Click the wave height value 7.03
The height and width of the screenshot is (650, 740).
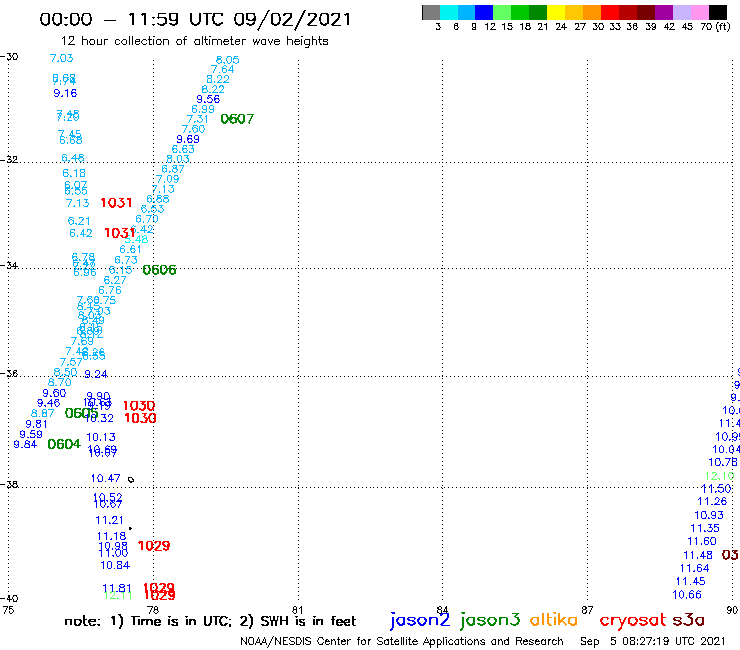tap(61, 58)
